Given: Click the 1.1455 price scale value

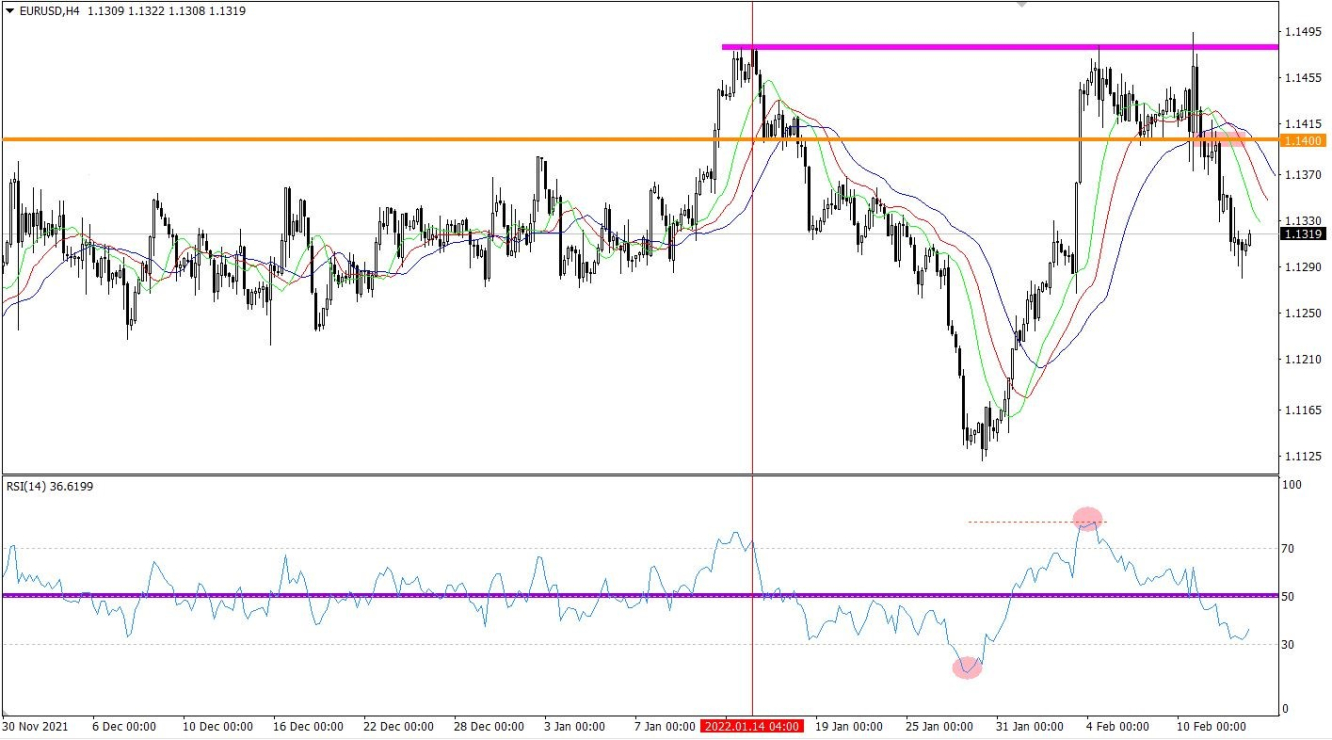Looking at the screenshot, I should pos(1305,78).
